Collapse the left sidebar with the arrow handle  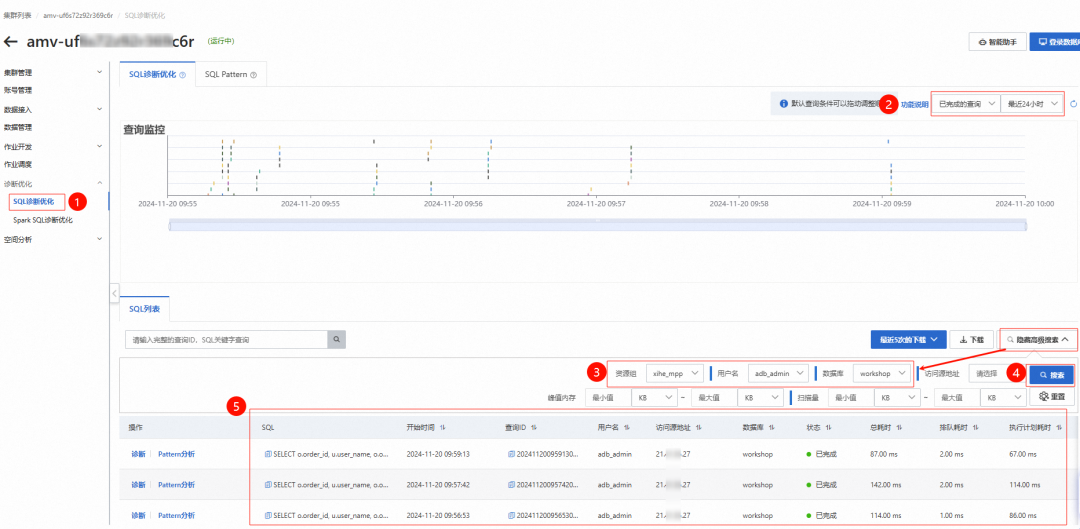(114, 293)
